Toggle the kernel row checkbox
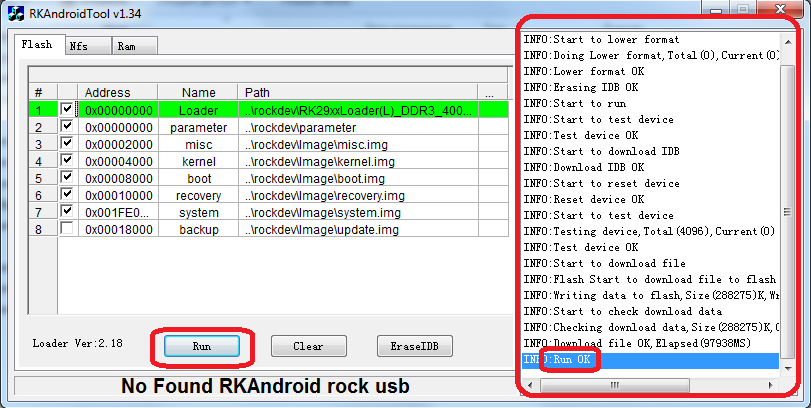 click(67, 160)
